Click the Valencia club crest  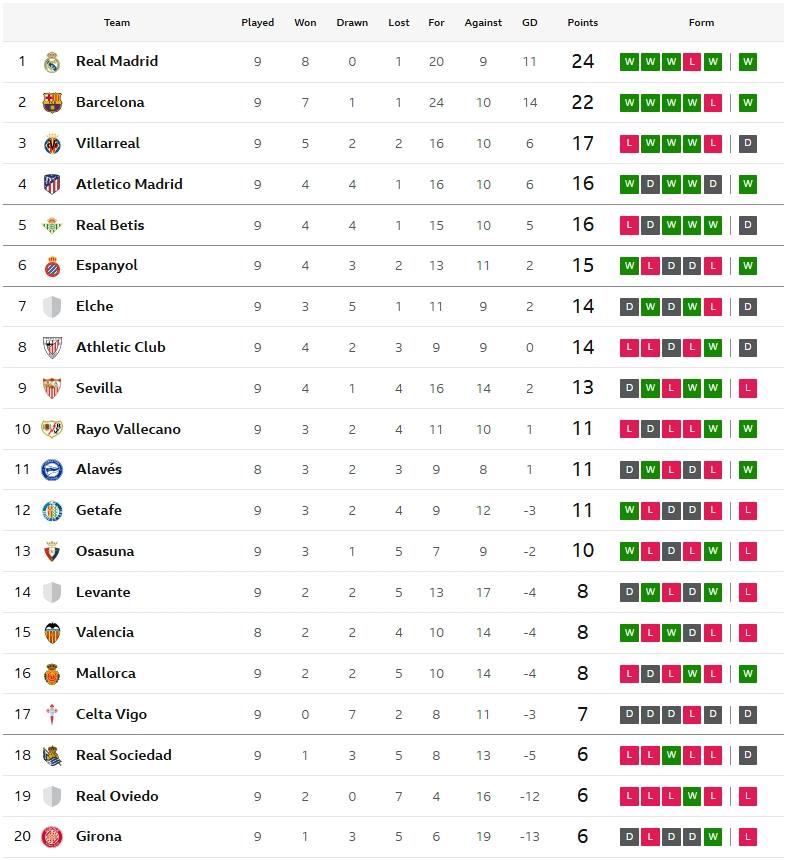[52, 633]
